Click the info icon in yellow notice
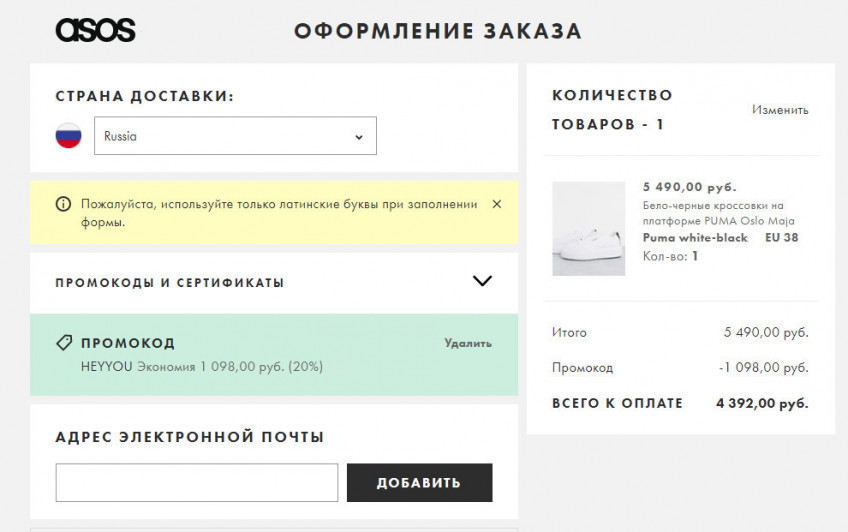This screenshot has height=532, width=848. pyautogui.click(x=63, y=204)
